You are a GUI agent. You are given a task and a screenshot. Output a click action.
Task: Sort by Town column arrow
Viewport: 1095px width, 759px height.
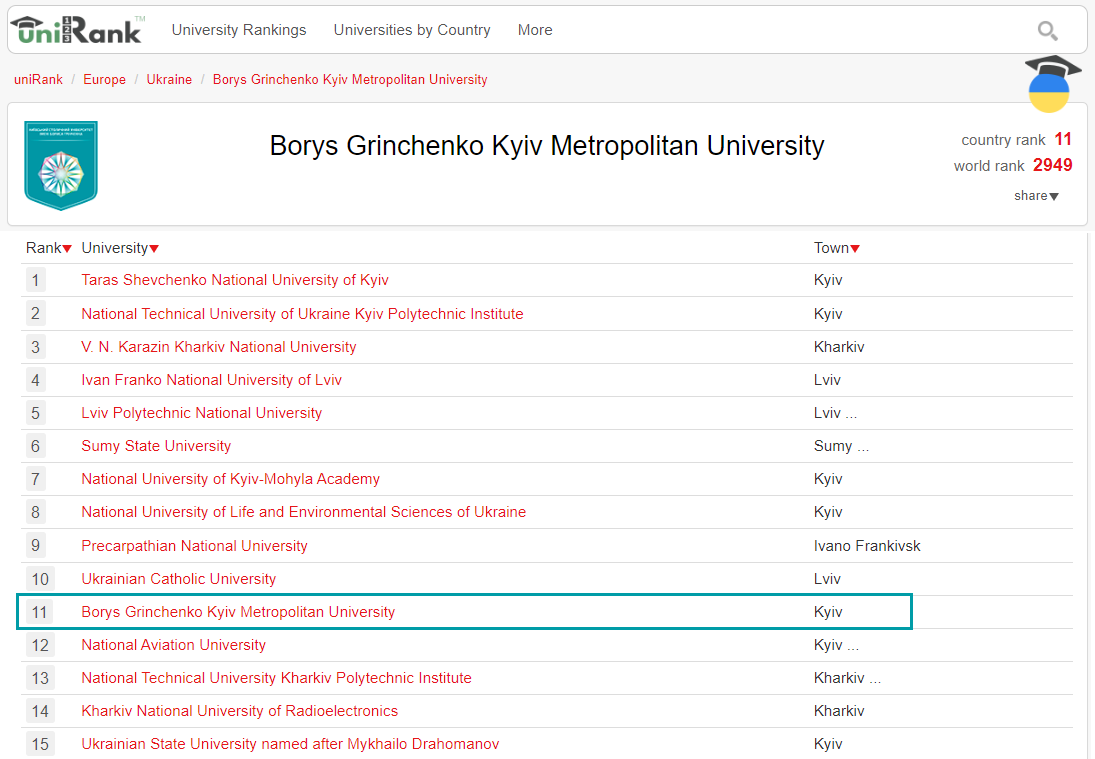click(855, 249)
